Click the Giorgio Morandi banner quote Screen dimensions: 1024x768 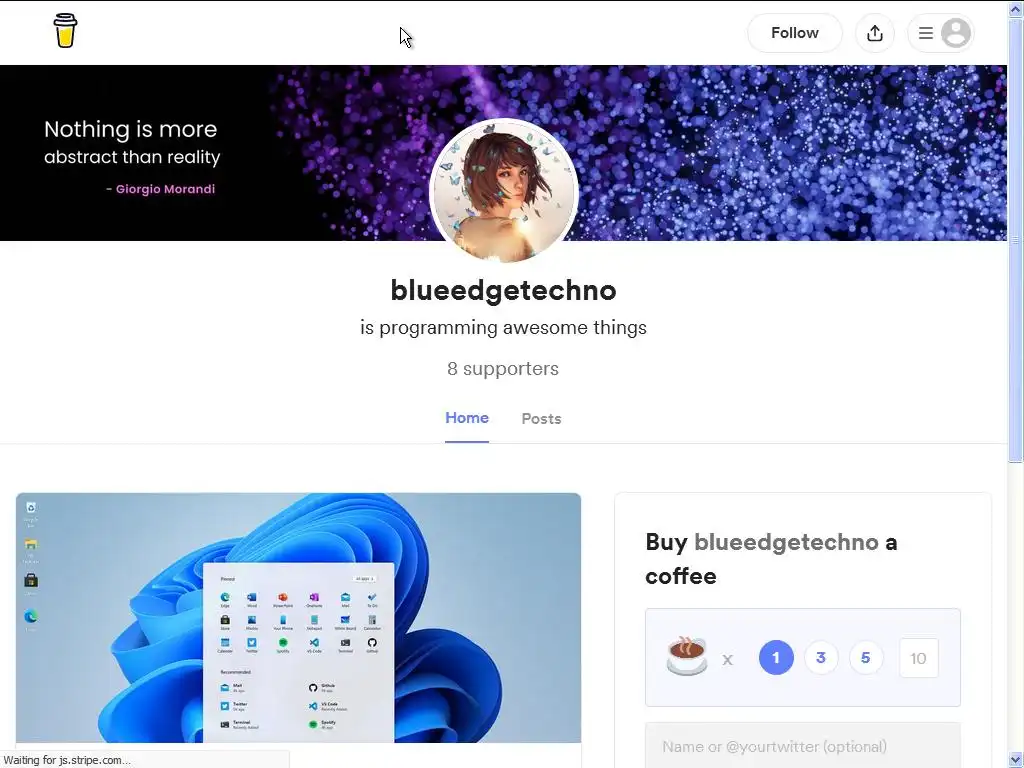[x=132, y=157]
